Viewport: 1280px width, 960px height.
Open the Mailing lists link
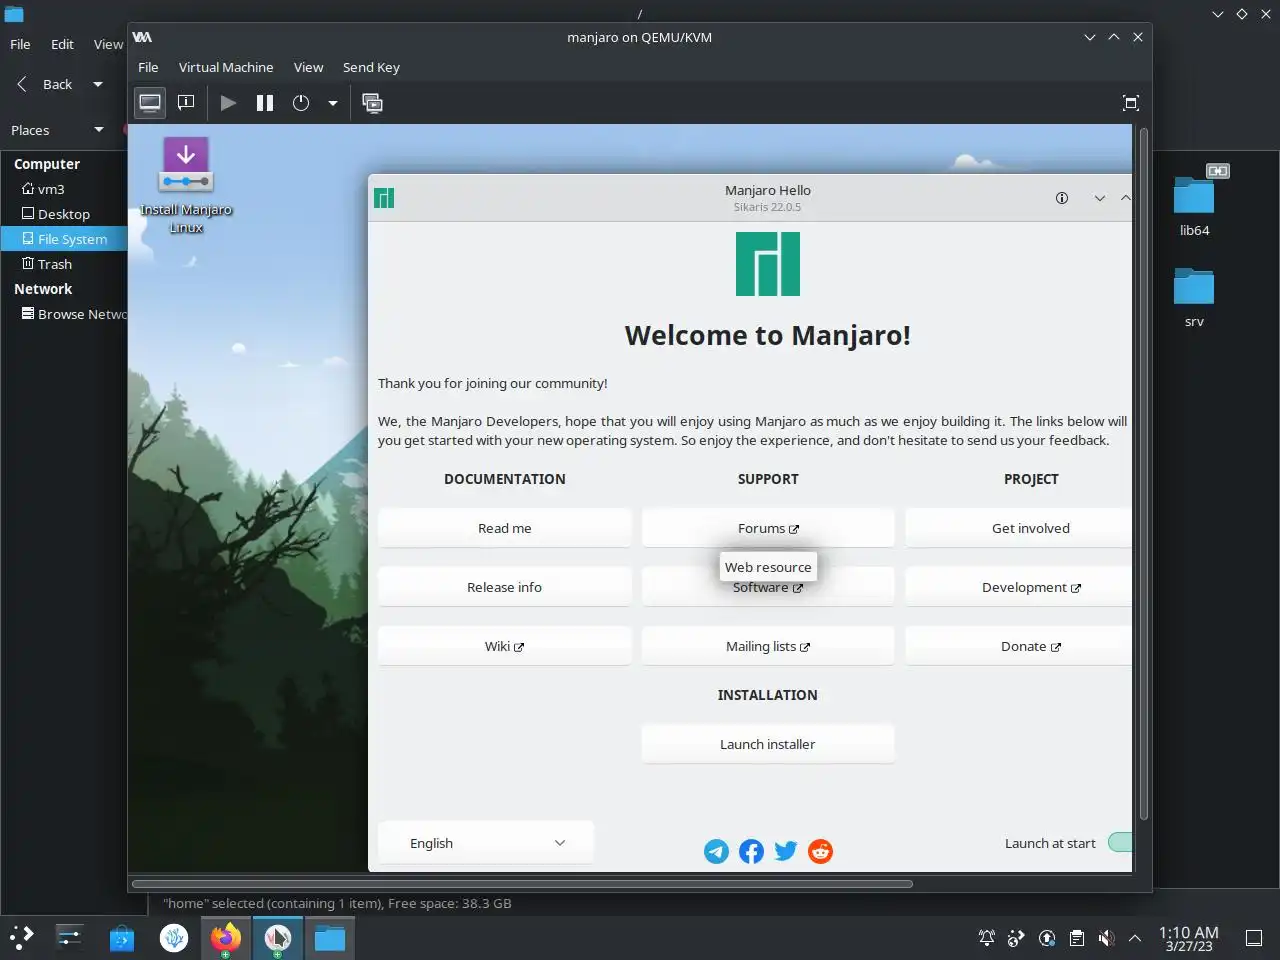768,646
